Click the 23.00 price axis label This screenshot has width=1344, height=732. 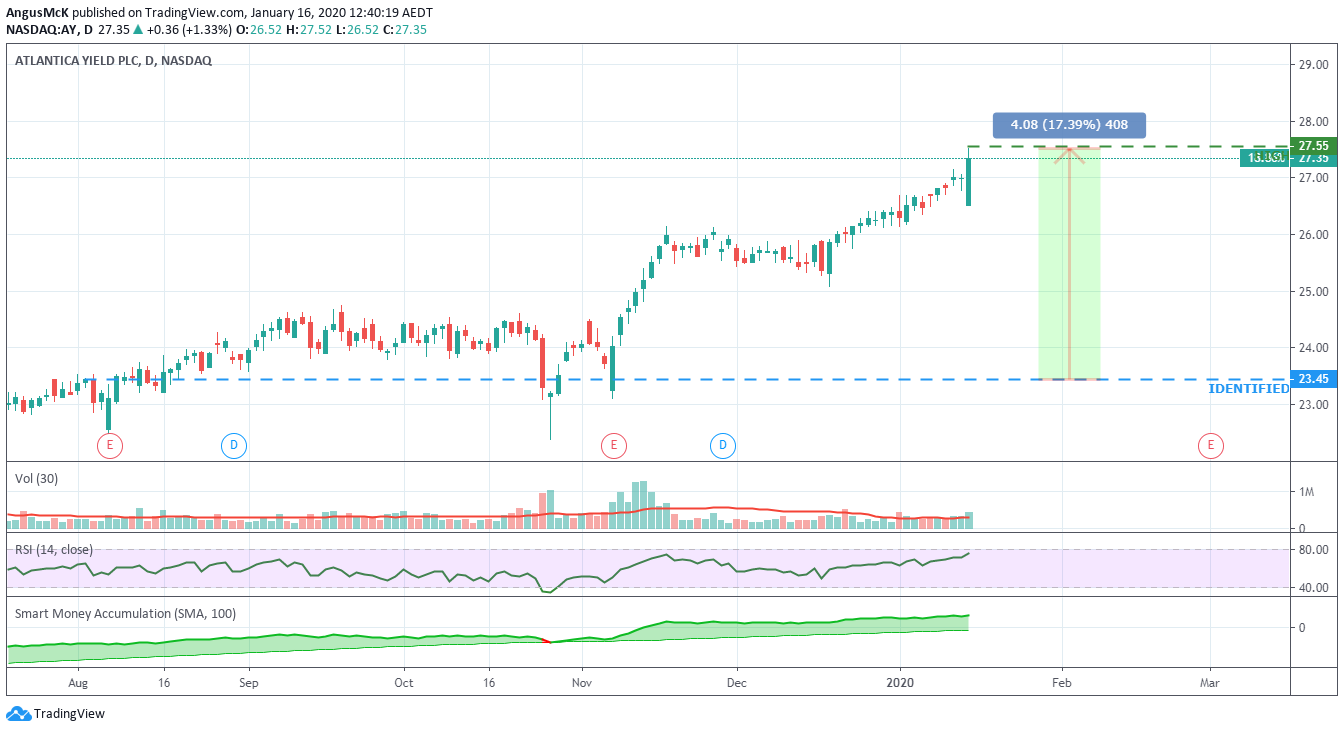pyautogui.click(x=1312, y=405)
